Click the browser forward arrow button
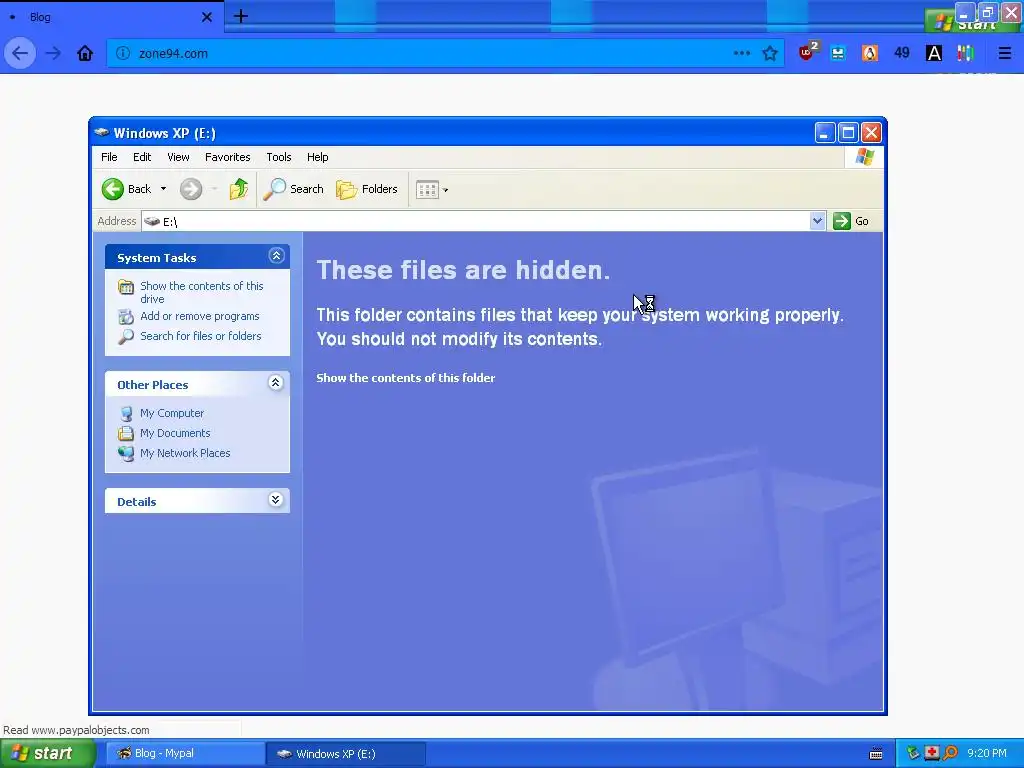 tap(54, 54)
